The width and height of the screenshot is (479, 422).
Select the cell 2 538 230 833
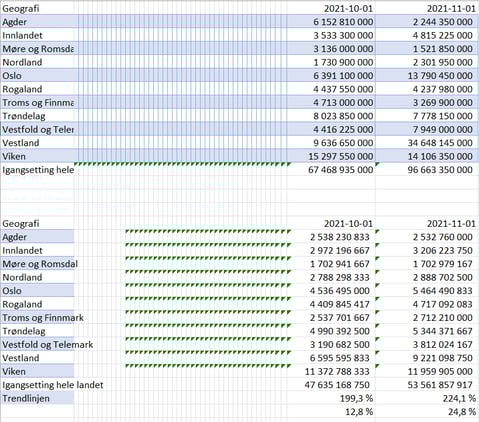click(340, 237)
